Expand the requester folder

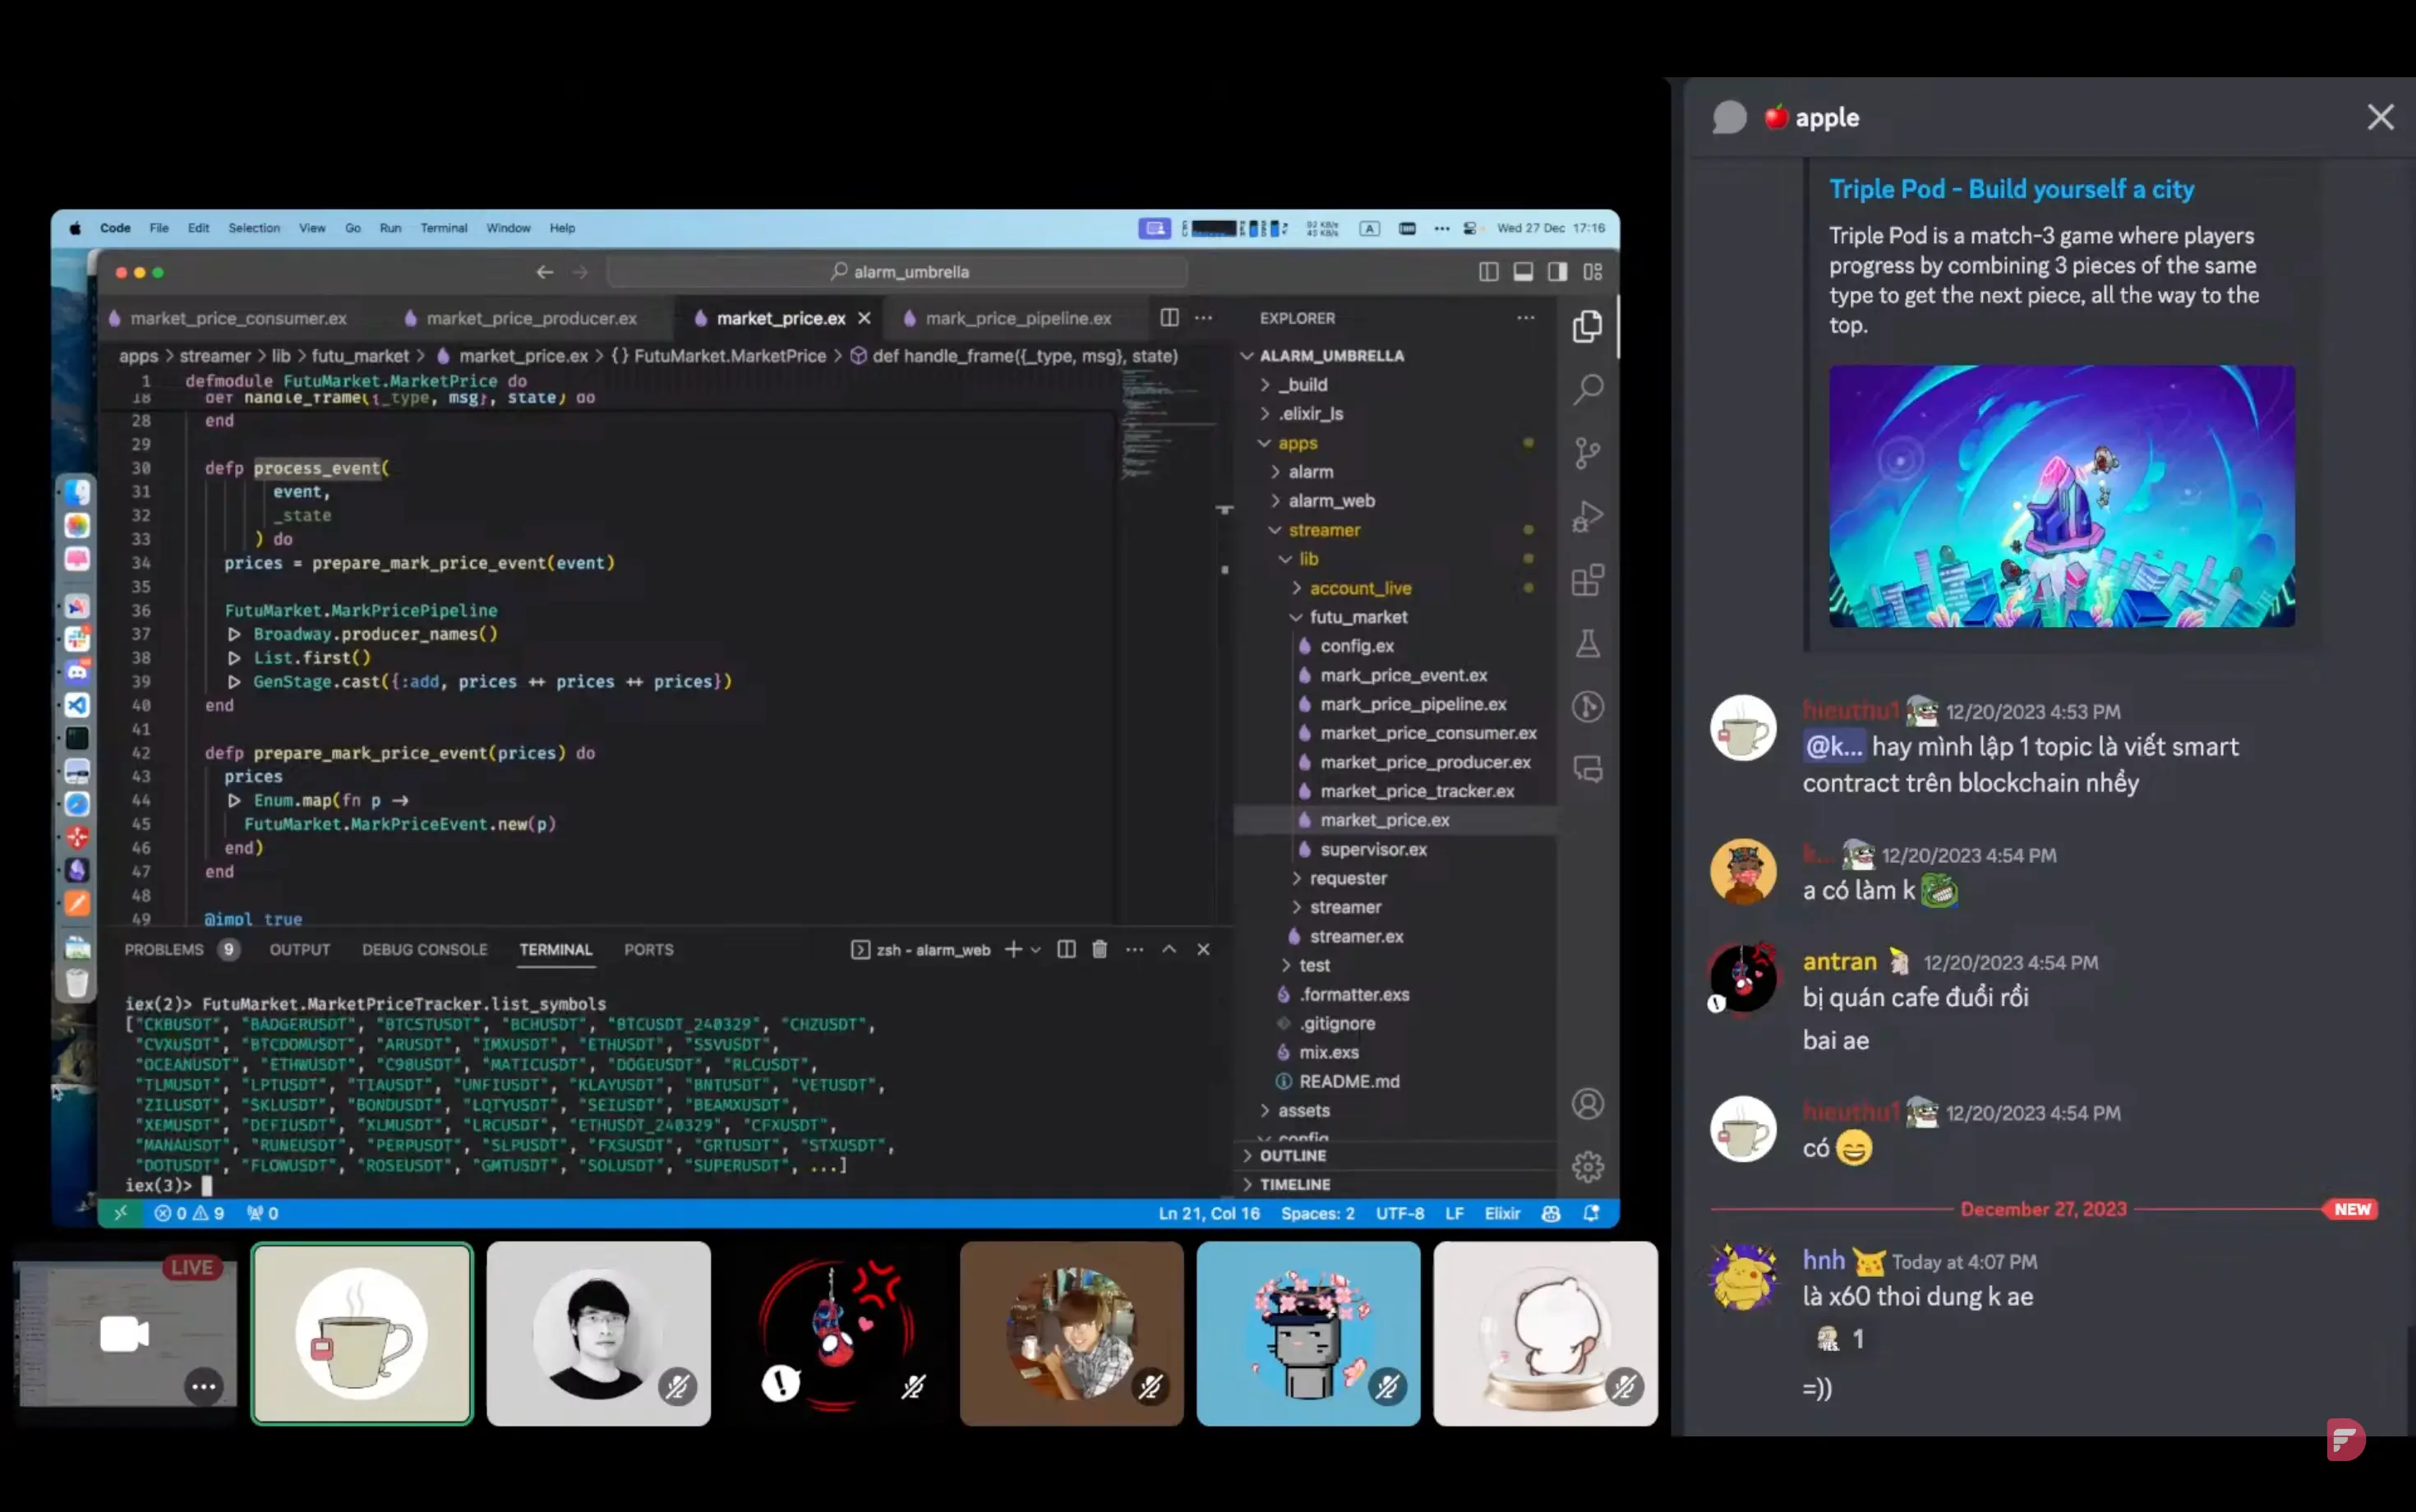tap(1348, 878)
